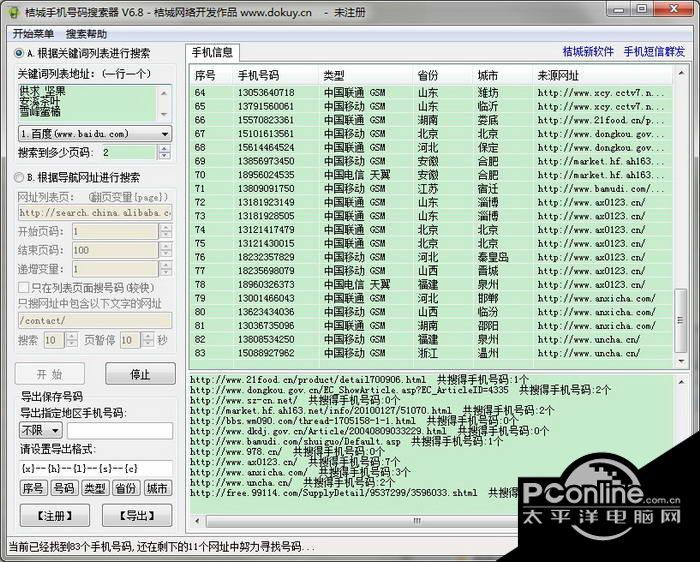Minimize the window
Viewport: 700px width, 562px height.
tap(618, 9)
